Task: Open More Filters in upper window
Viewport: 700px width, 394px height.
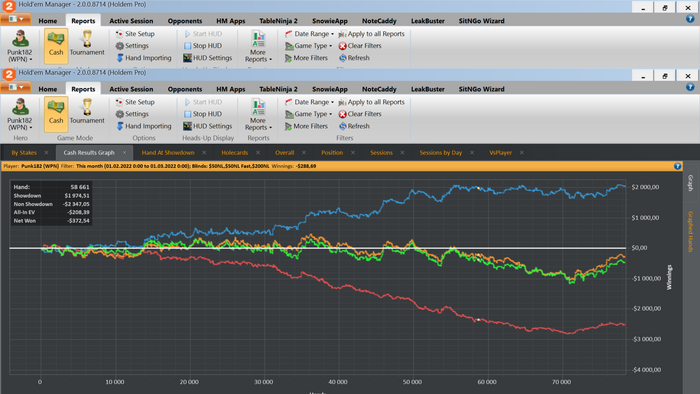Action: coord(306,58)
